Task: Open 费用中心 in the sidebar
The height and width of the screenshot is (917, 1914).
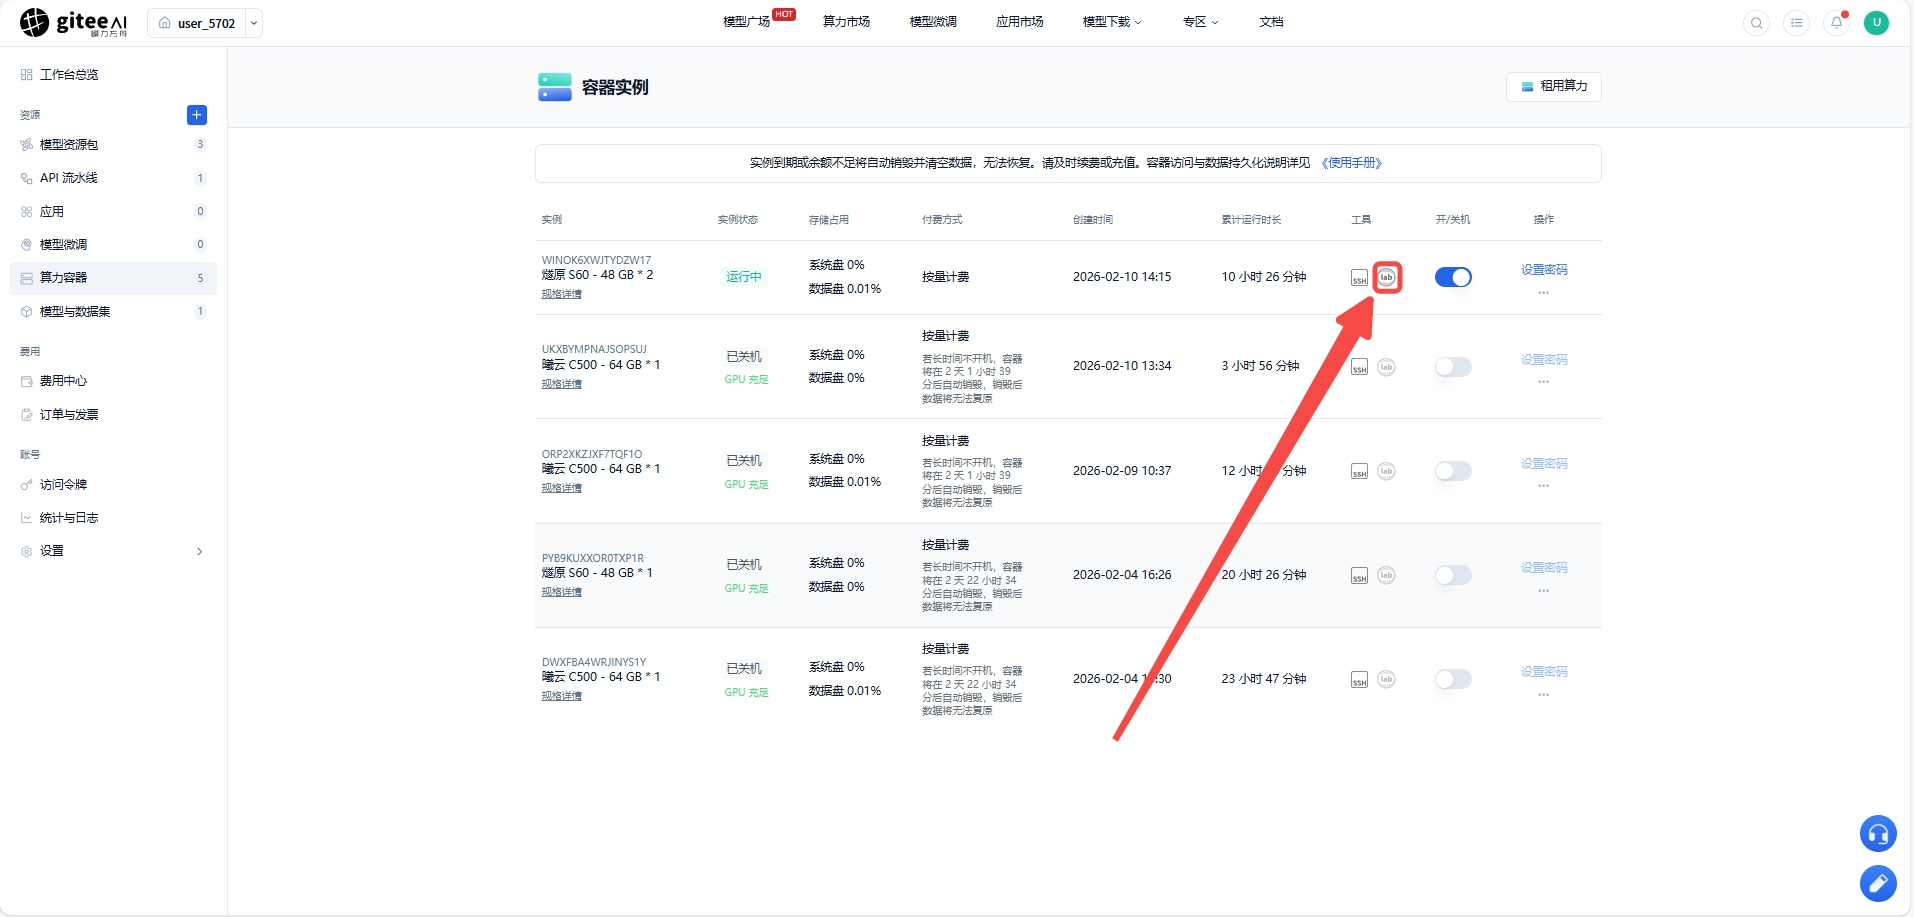Action: [x=113, y=381]
